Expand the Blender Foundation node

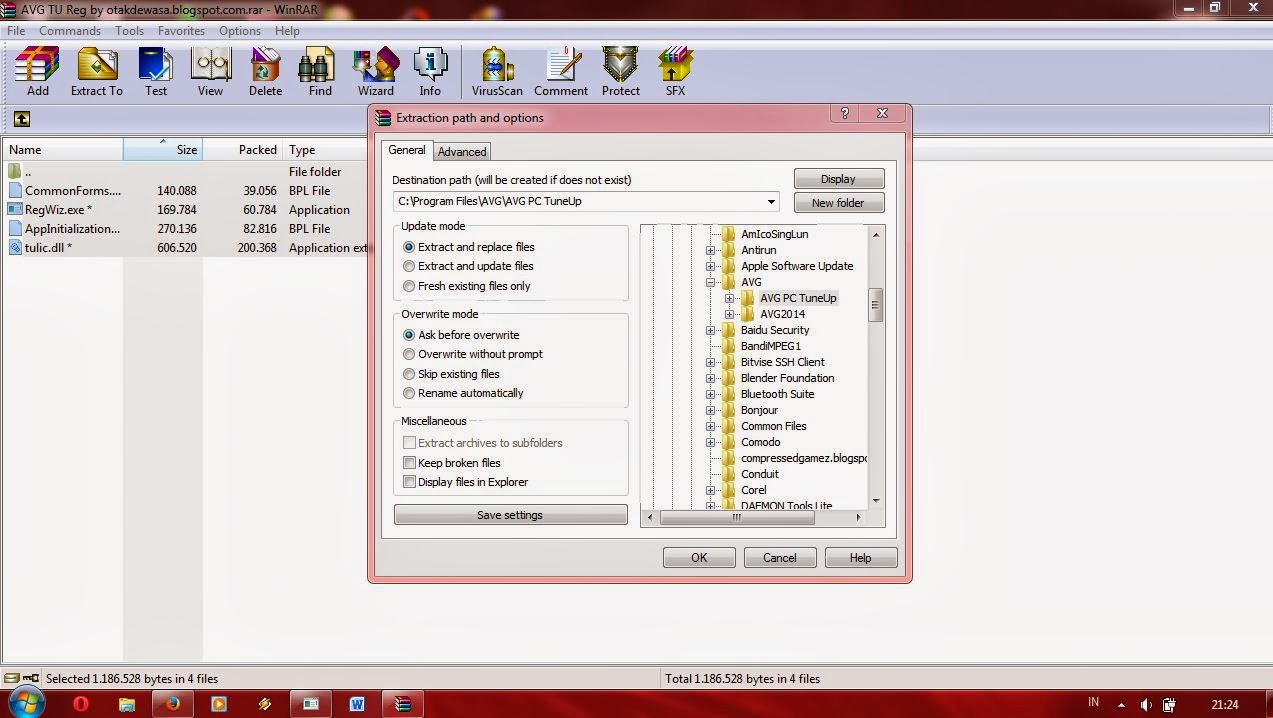pos(710,378)
